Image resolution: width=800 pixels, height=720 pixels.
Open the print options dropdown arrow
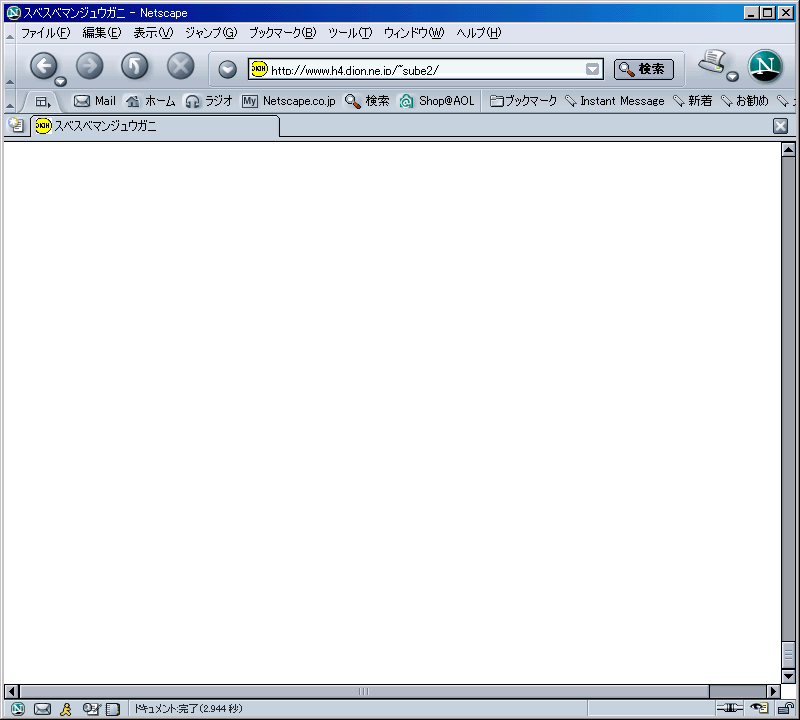pyautogui.click(x=733, y=77)
